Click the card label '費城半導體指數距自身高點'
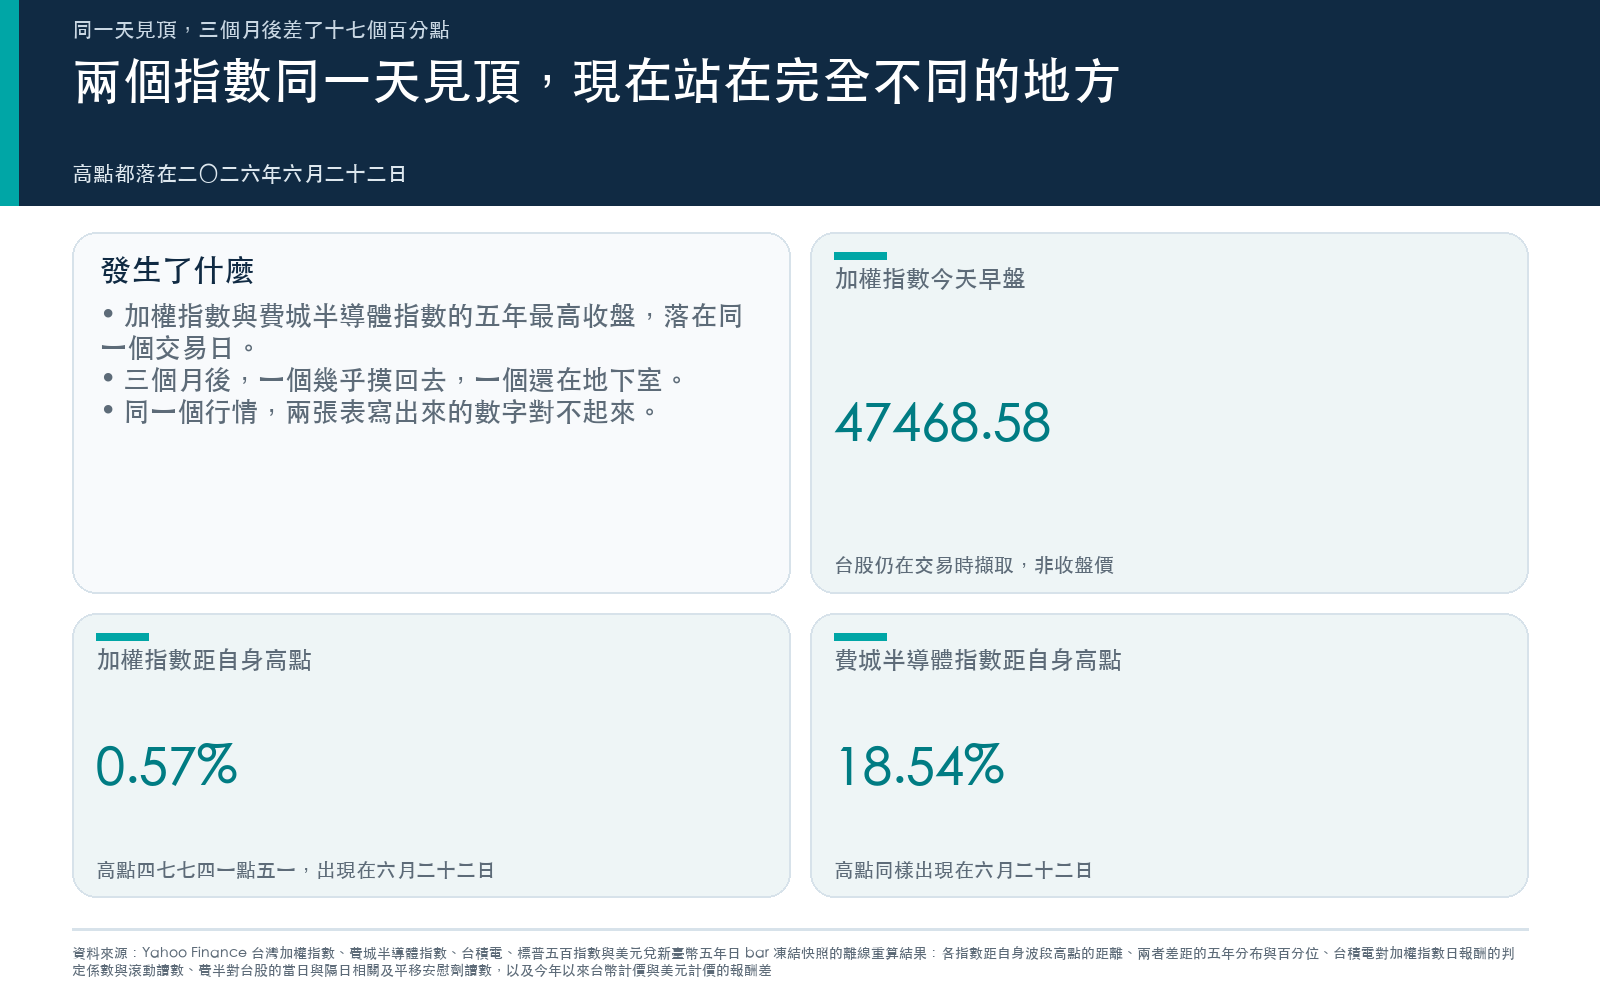This screenshot has height=1000, width=1600. coord(978,660)
